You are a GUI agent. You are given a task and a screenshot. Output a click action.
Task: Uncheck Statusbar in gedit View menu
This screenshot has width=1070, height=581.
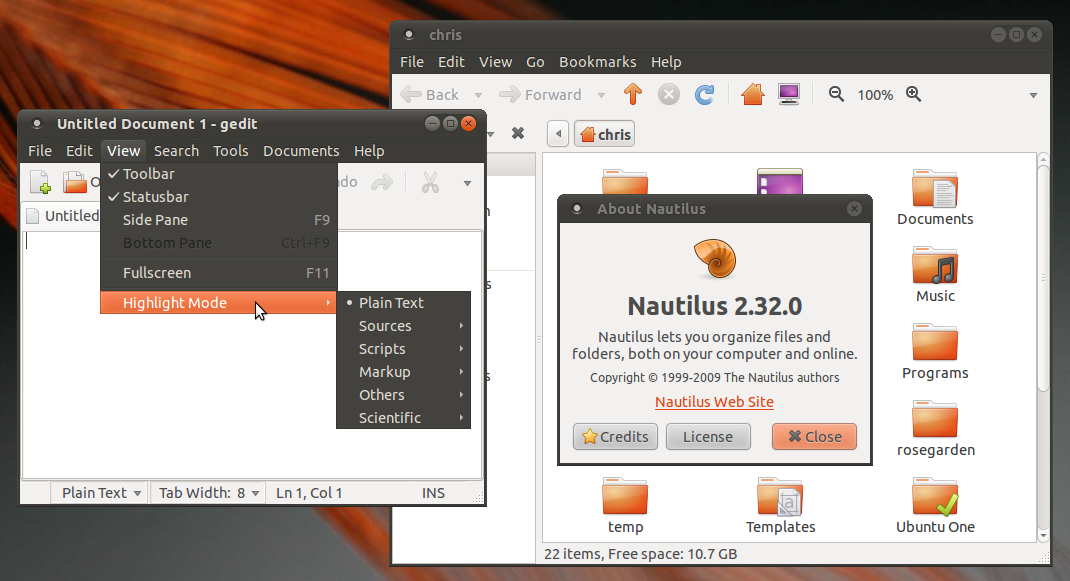pos(218,197)
